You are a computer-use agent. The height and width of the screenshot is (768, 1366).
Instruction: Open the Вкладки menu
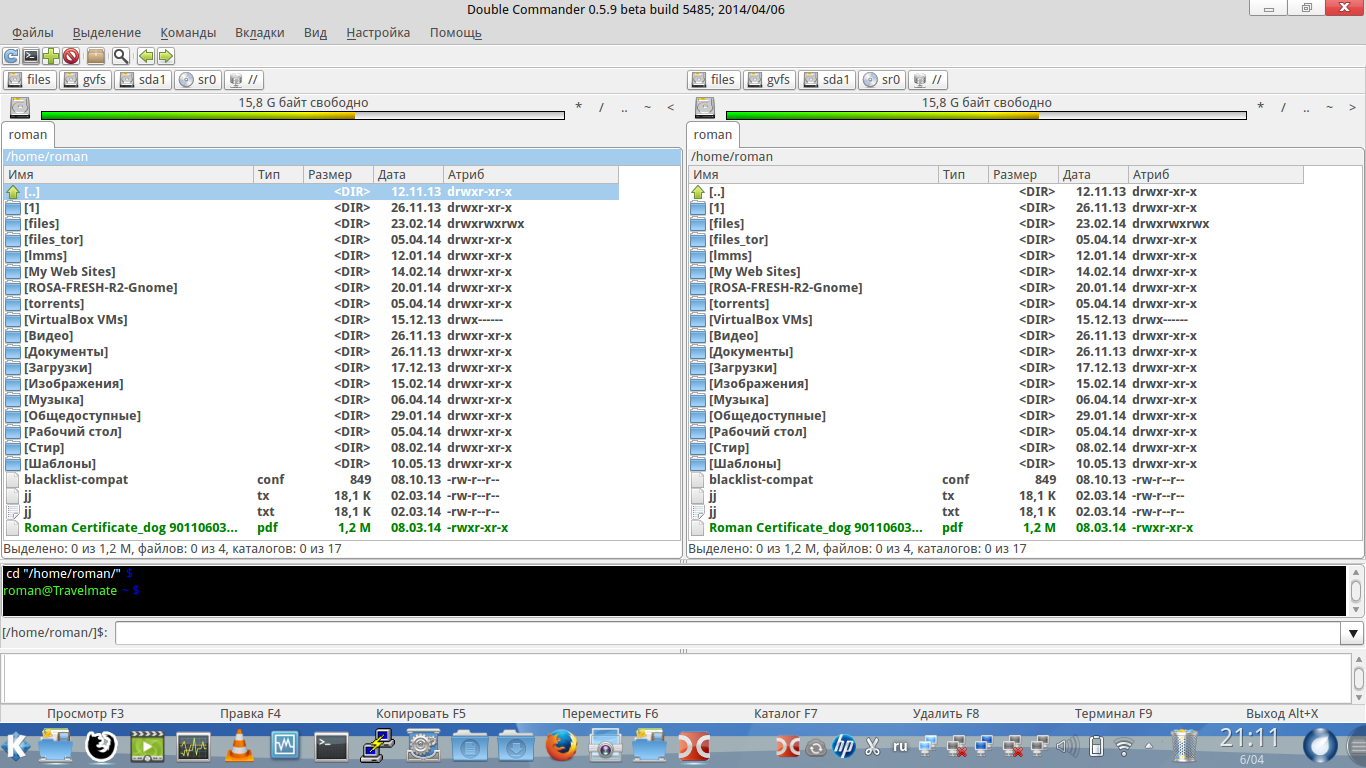pyautogui.click(x=259, y=32)
